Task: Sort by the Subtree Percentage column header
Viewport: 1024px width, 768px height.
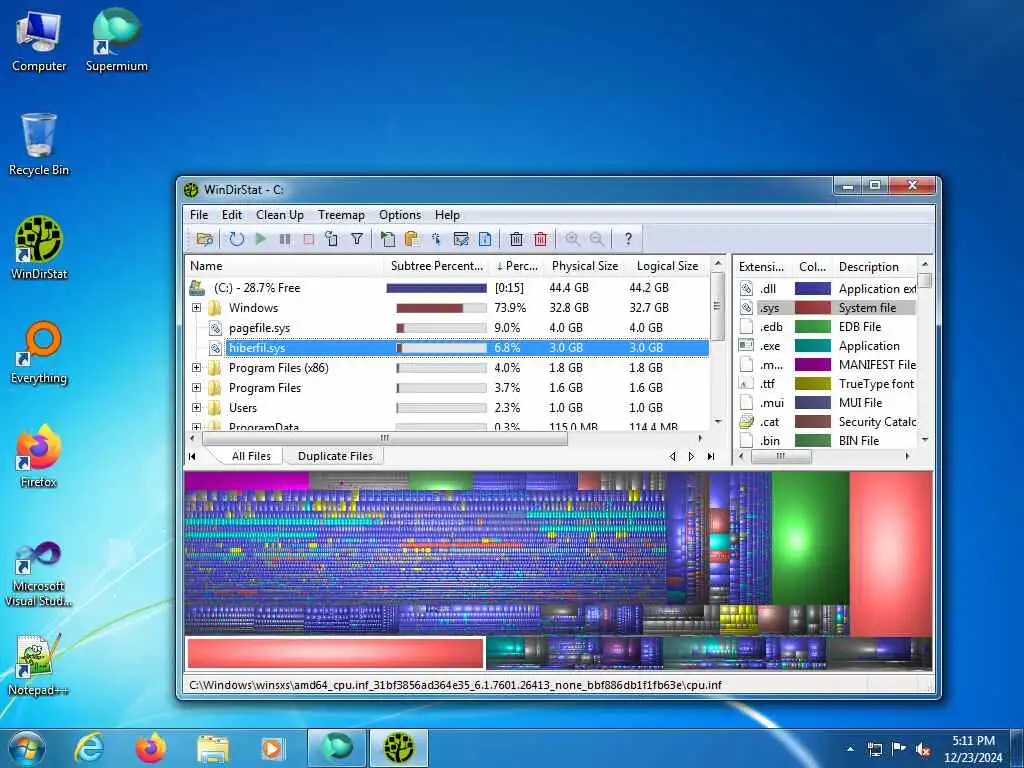Action: coord(436,266)
